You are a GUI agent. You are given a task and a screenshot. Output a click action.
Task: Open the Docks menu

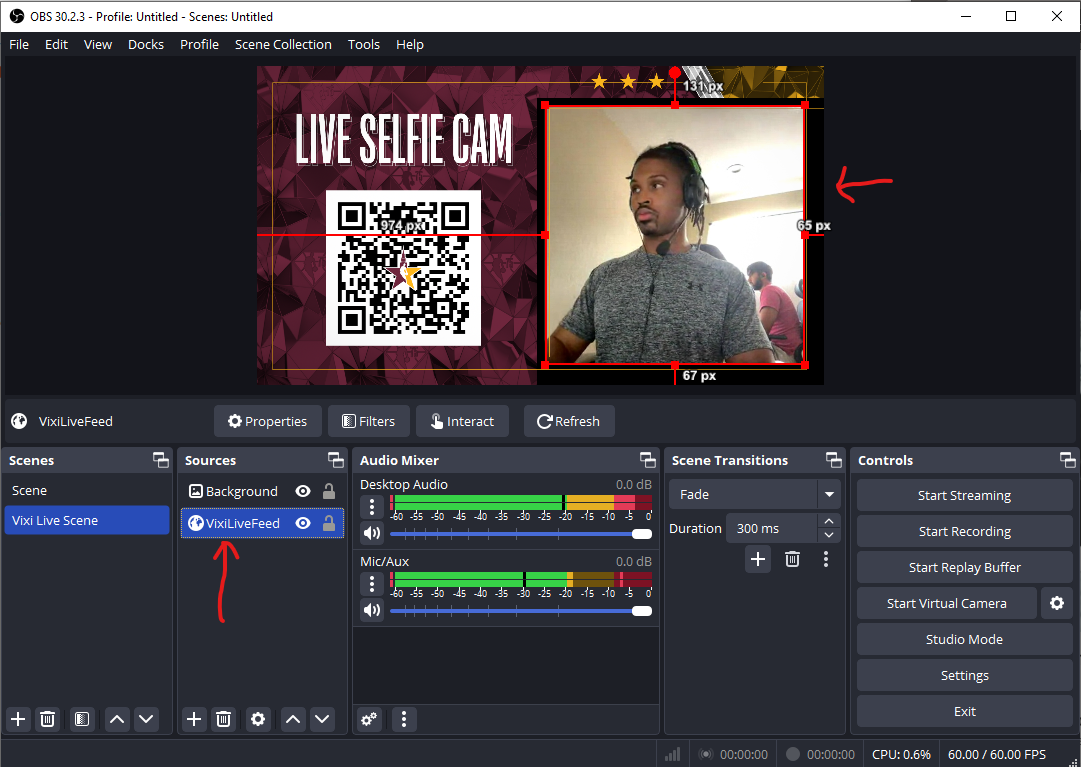pyautogui.click(x=146, y=44)
